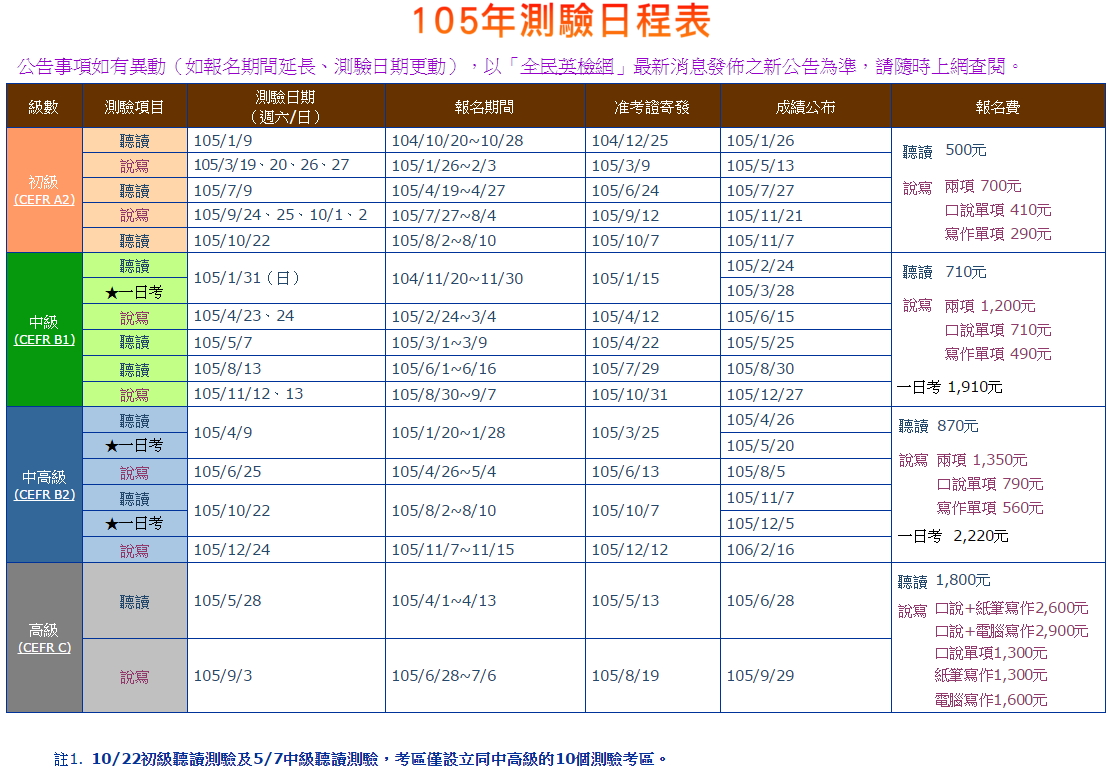Open the 全民英檢網 link in the notice
The image size is (1109, 769).
(x=567, y=67)
